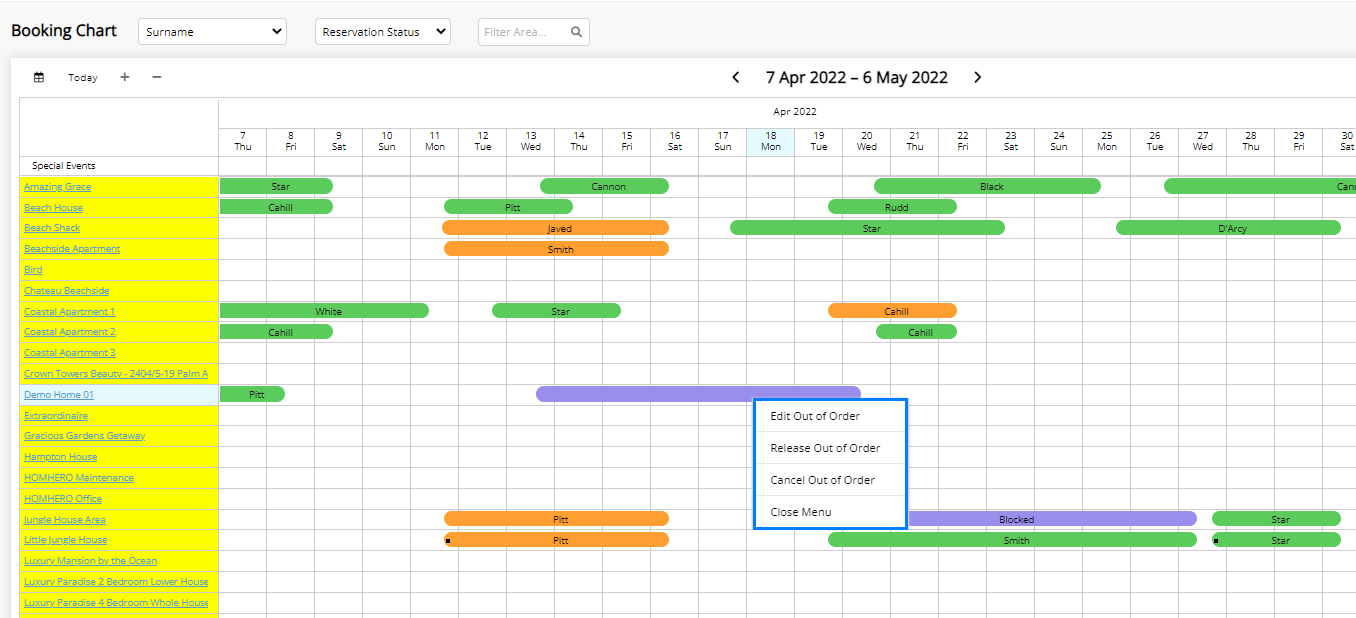This screenshot has height=618, width=1356.
Task: Select Cancel Out of Order entry
Action: 822,480
